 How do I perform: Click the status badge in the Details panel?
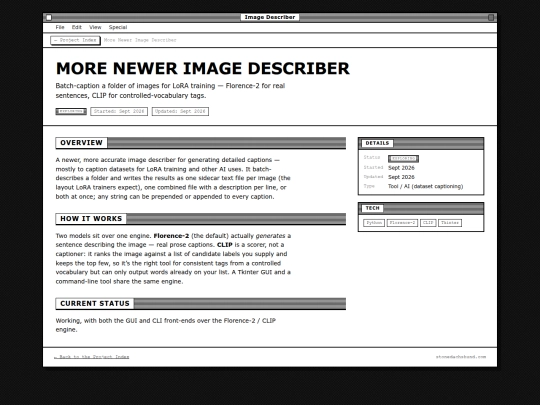pos(403,158)
